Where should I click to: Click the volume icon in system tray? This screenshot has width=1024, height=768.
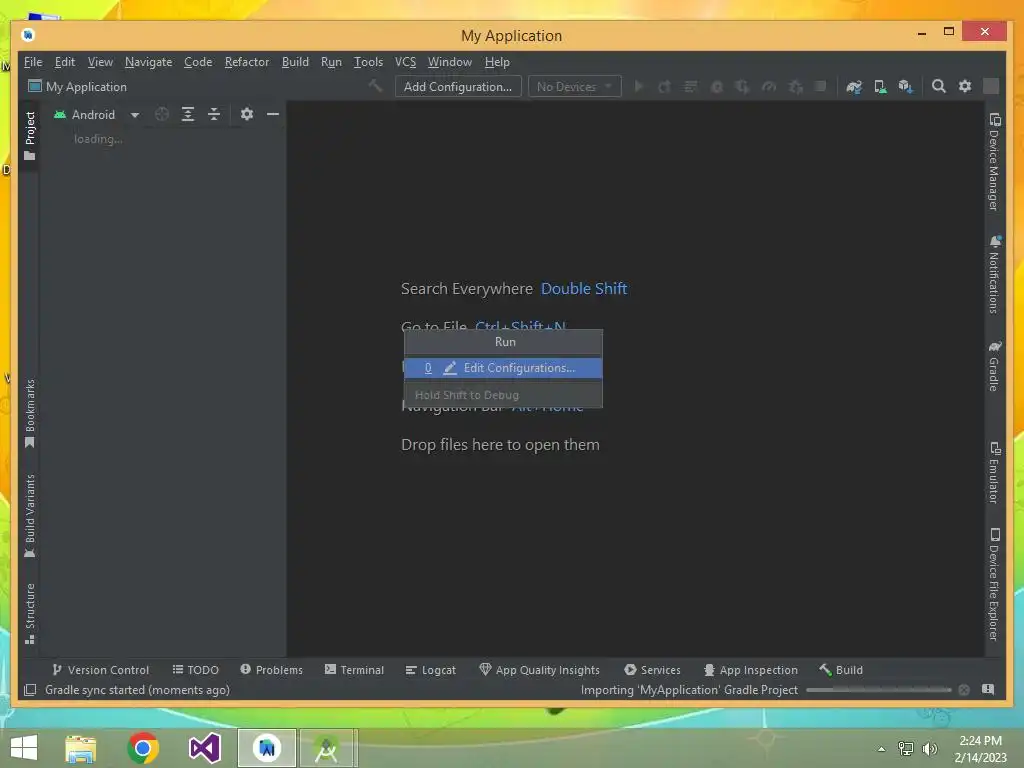929,748
